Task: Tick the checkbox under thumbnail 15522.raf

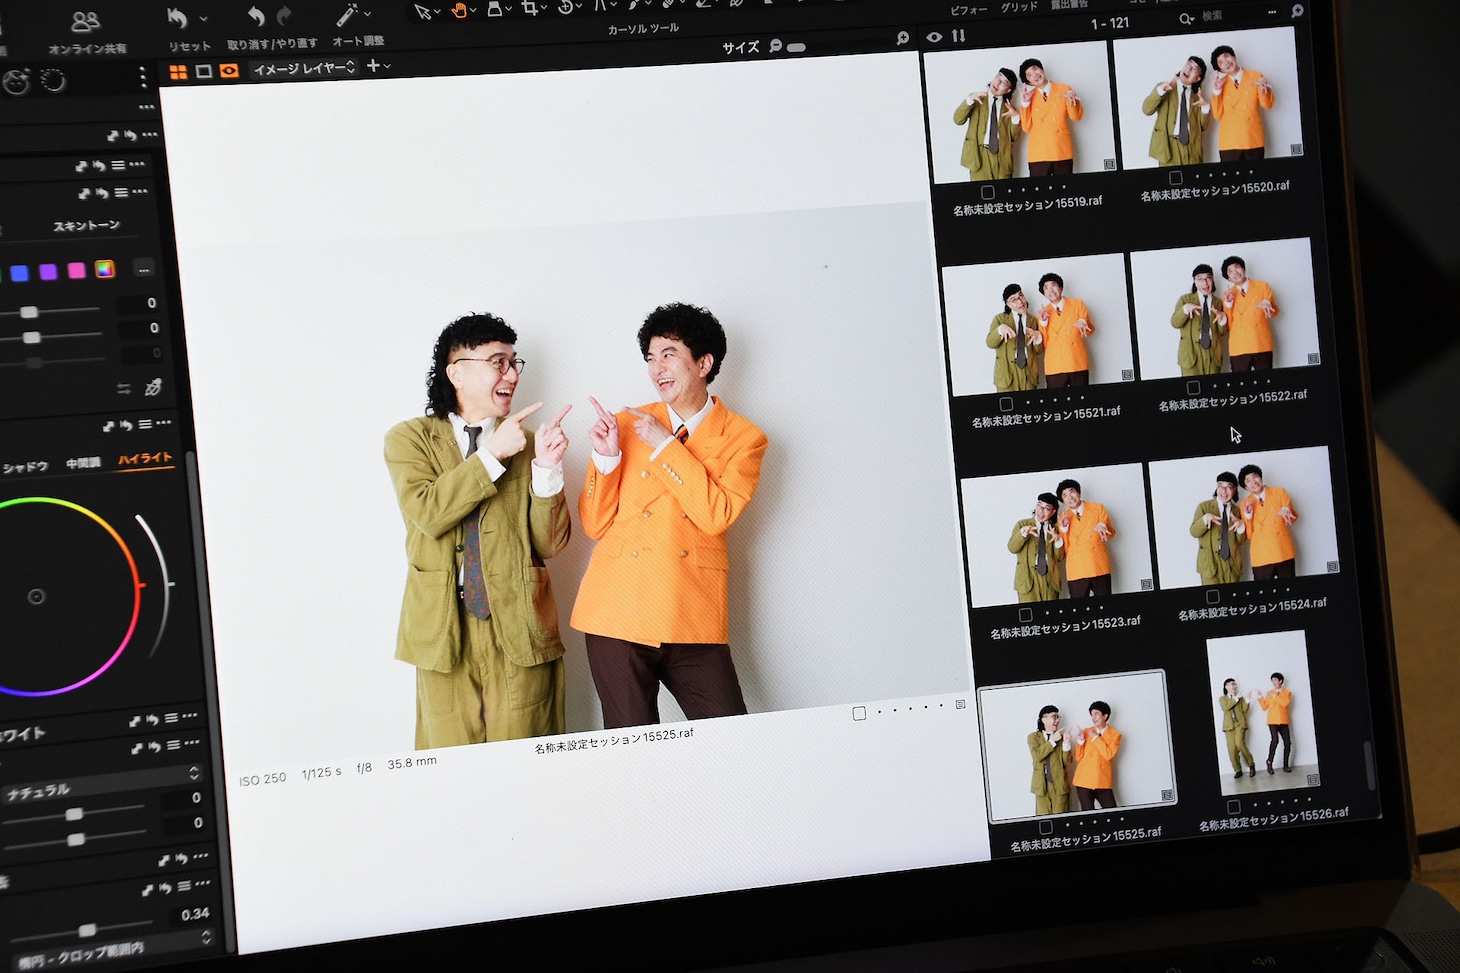Action: point(1193,387)
